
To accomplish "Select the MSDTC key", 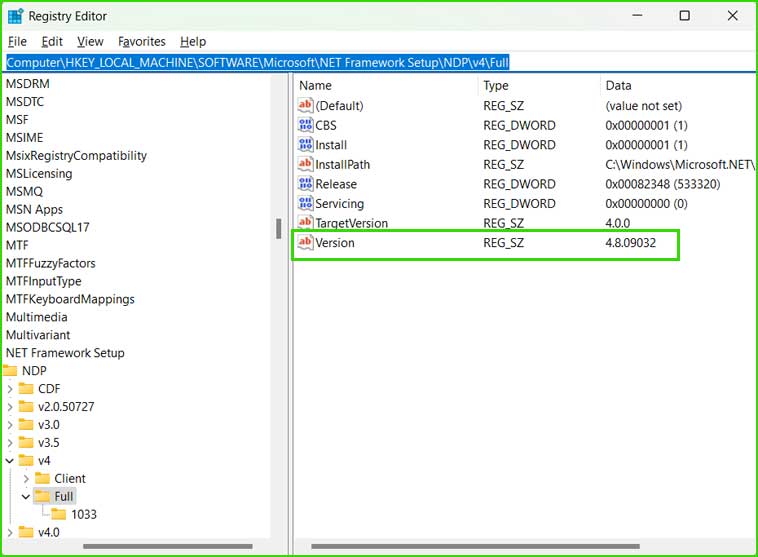I will tap(25, 102).
